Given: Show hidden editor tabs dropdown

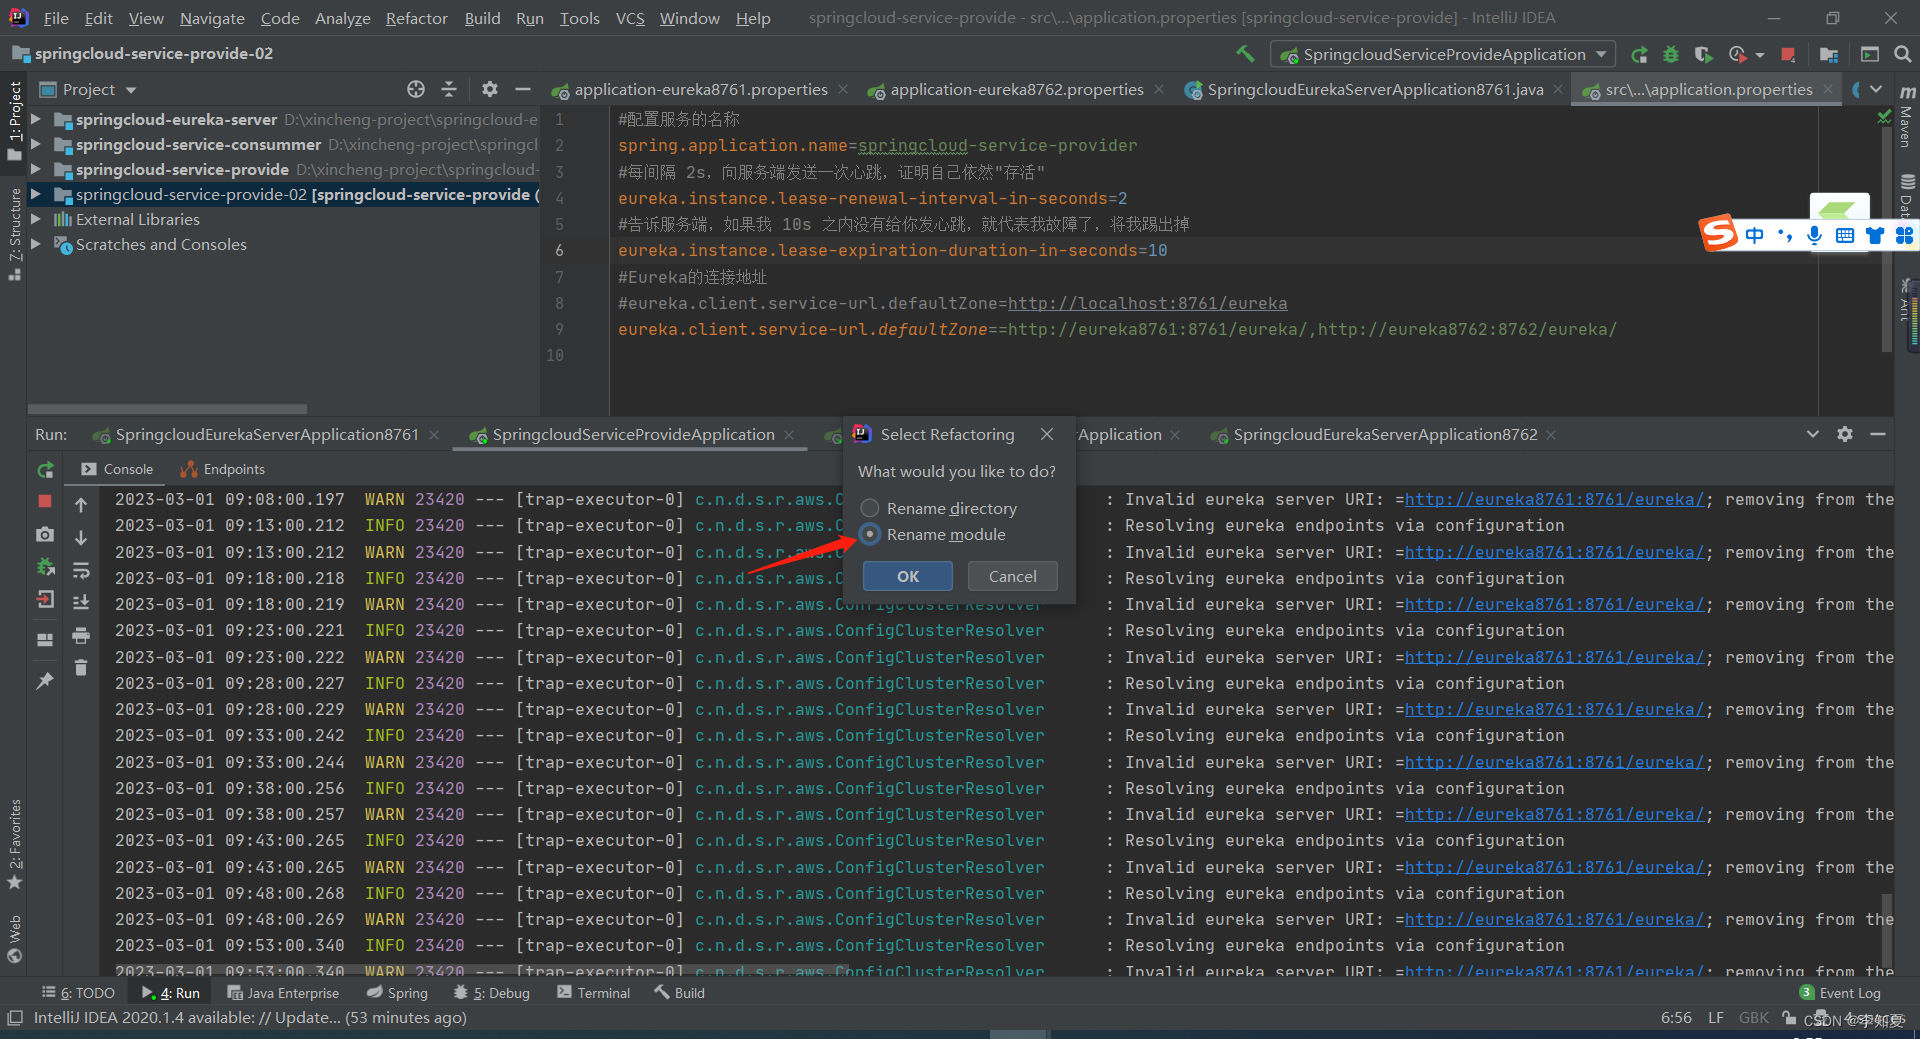Looking at the screenshot, I should 1876,89.
